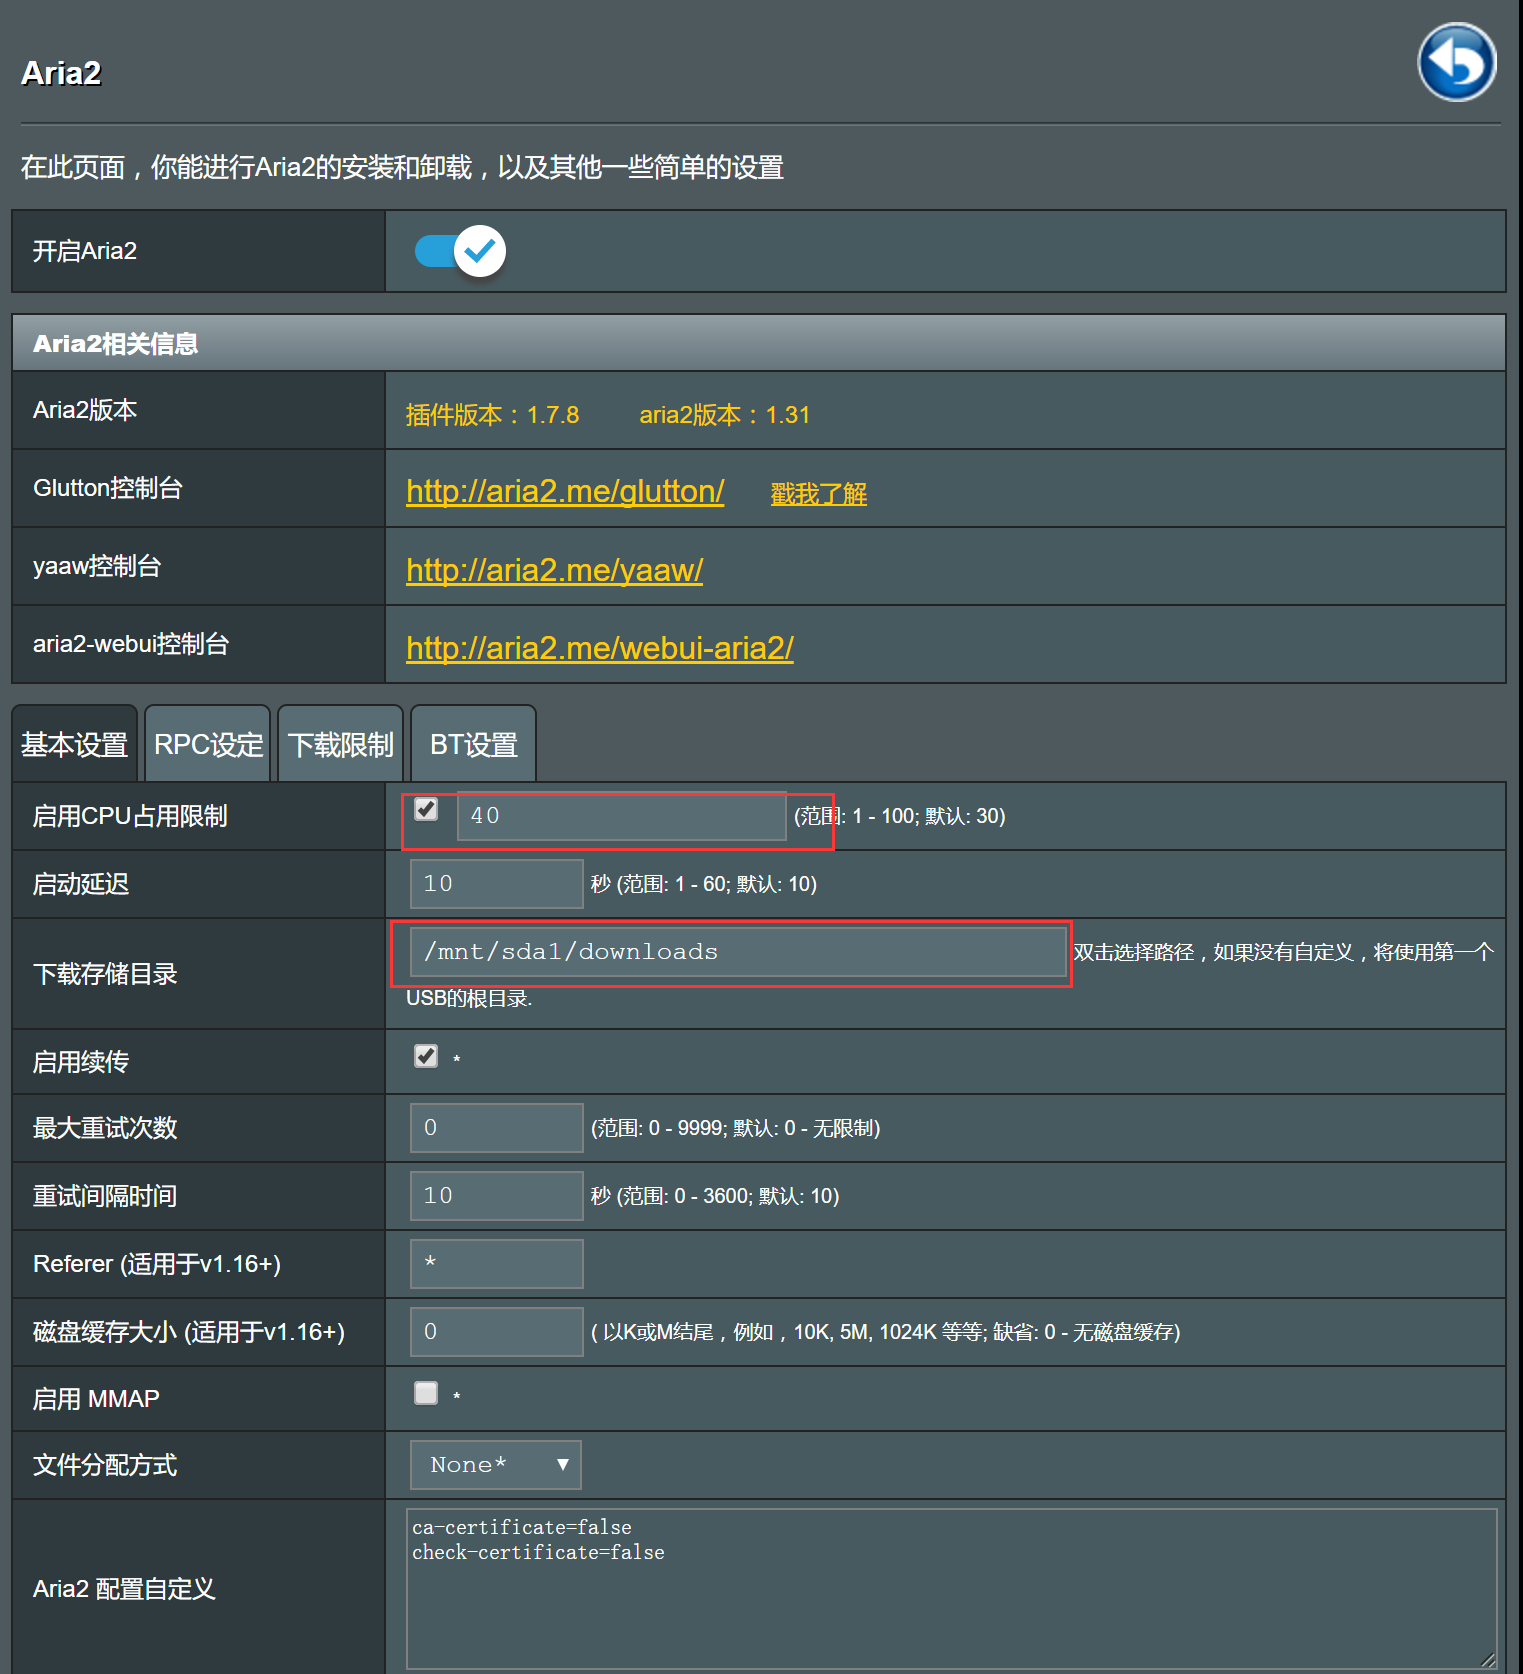1523x1674 pixels.
Task: Click the blue back arrow icon
Action: [1456, 62]
